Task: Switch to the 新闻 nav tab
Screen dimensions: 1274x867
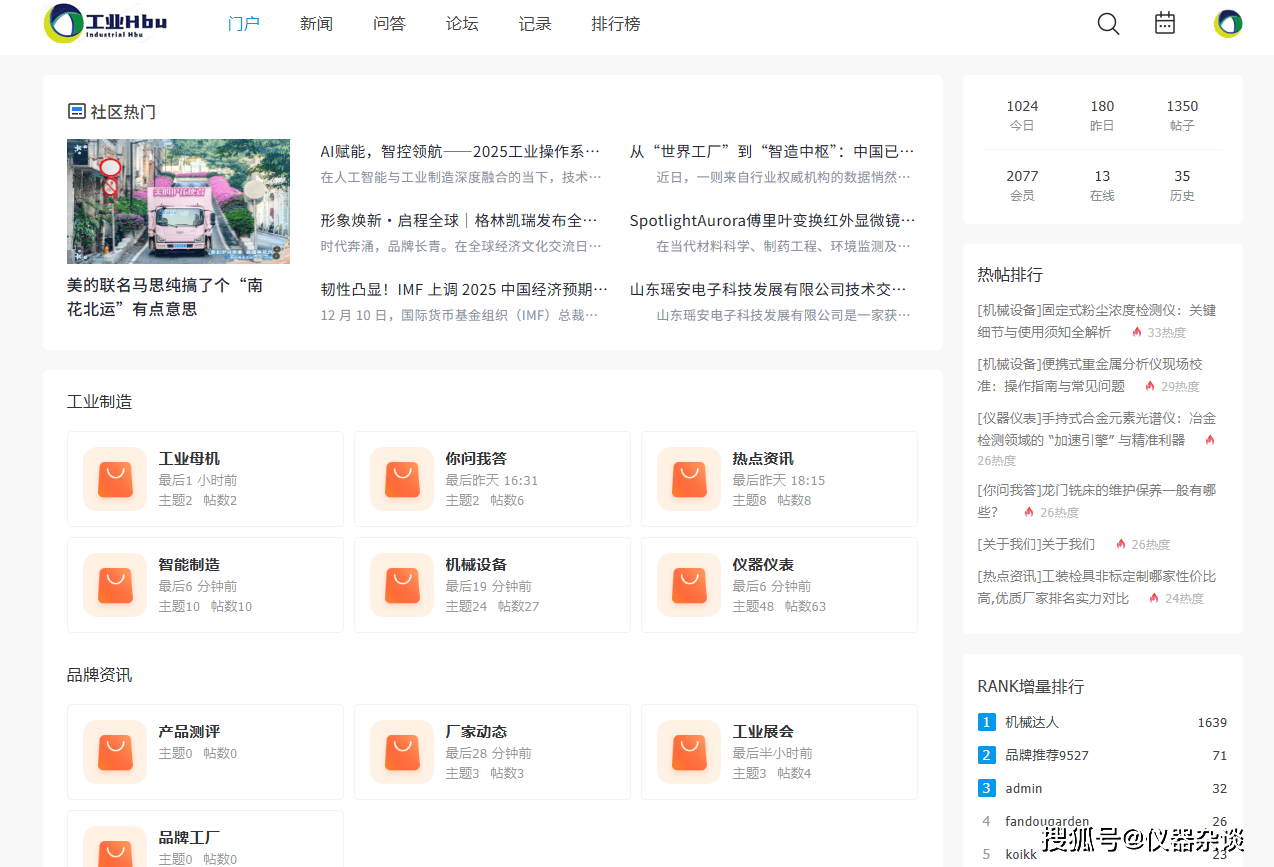Action: click(x=316, y=24)
